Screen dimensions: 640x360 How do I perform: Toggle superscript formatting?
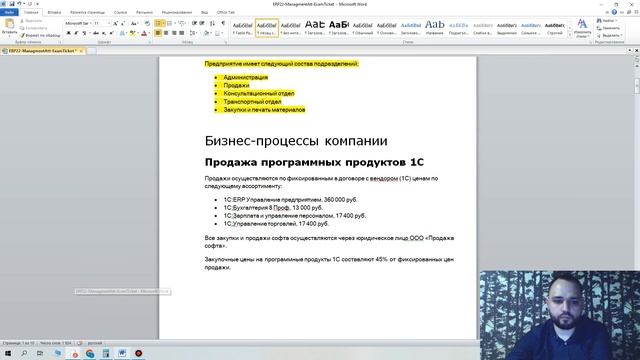tap(111, 33)
